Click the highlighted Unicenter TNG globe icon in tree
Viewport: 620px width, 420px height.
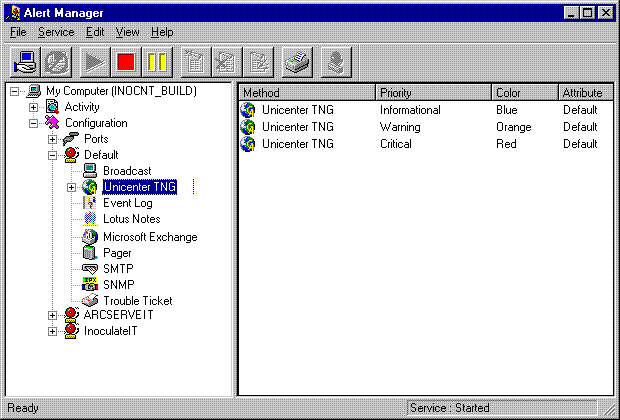[x=90, y=187]
